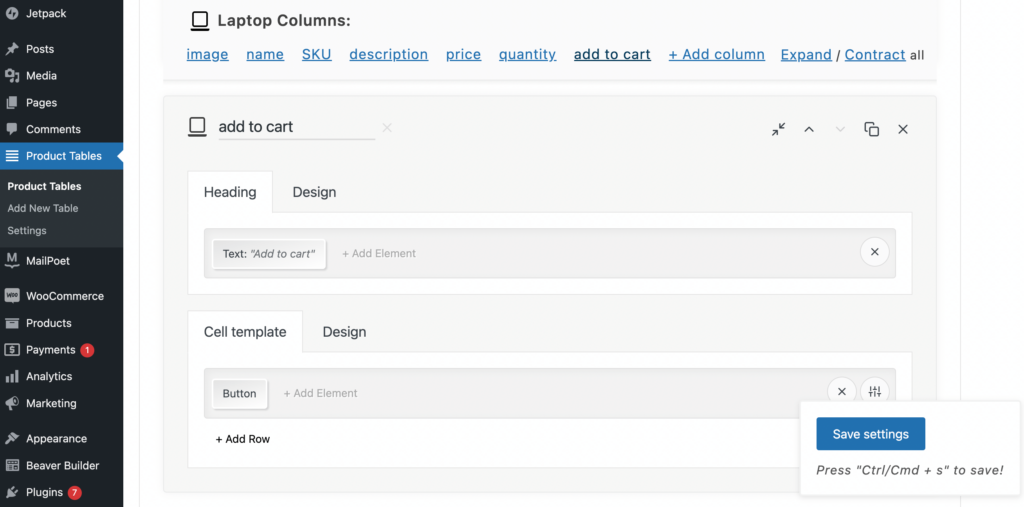Contract all columns
1024x507 pixels.
[x=874, y=55]
